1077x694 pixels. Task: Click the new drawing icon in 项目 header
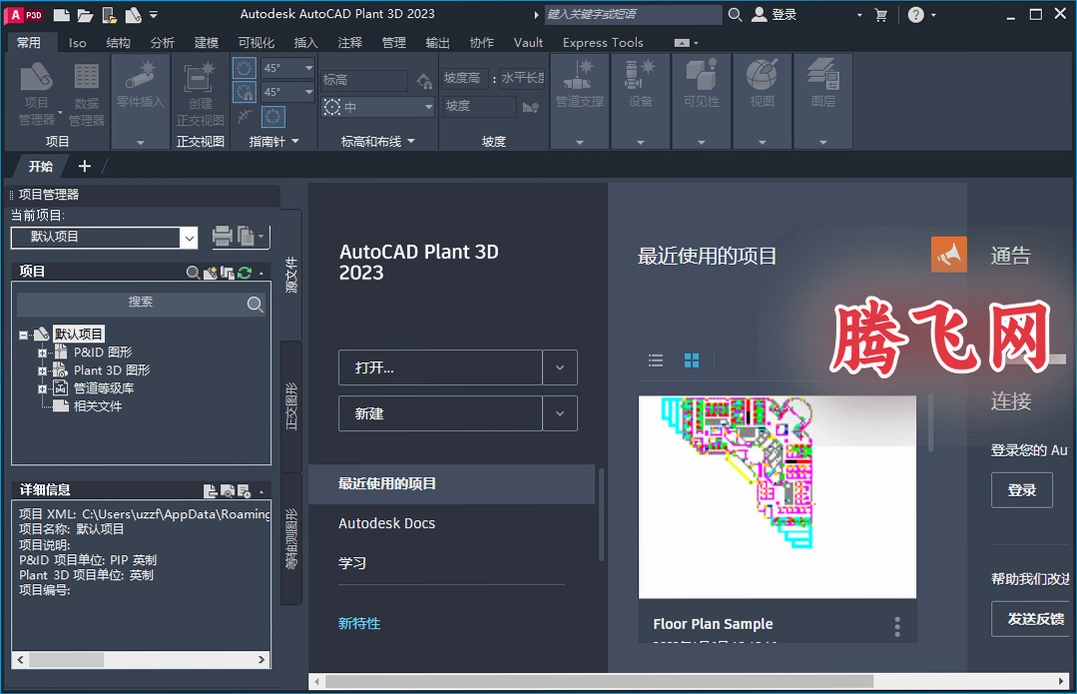tap(210, 273)
